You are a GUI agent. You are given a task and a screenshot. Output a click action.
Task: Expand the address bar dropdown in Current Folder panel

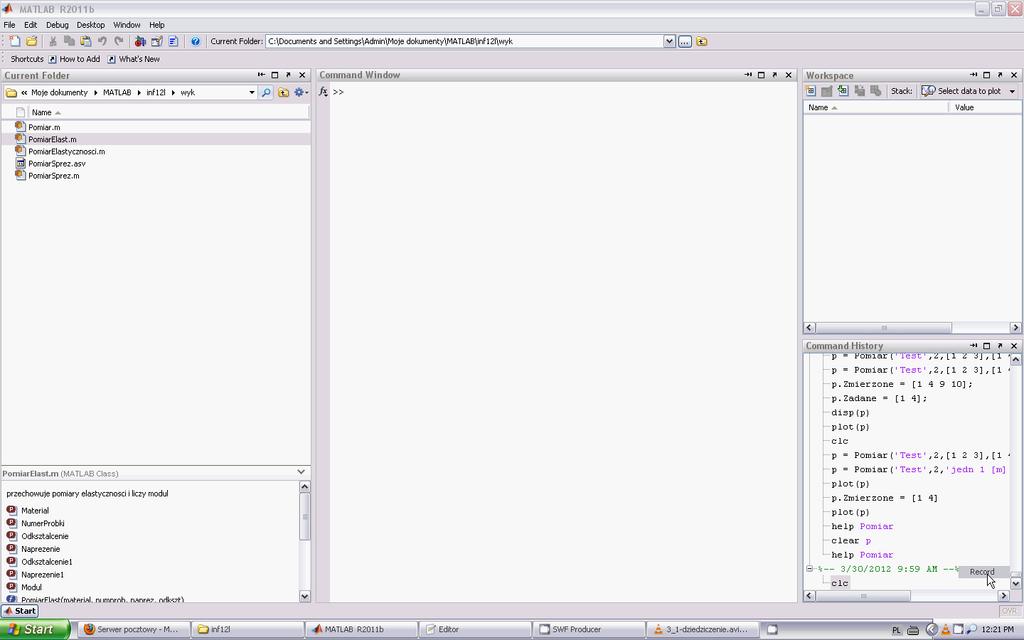tap(251, 93)
